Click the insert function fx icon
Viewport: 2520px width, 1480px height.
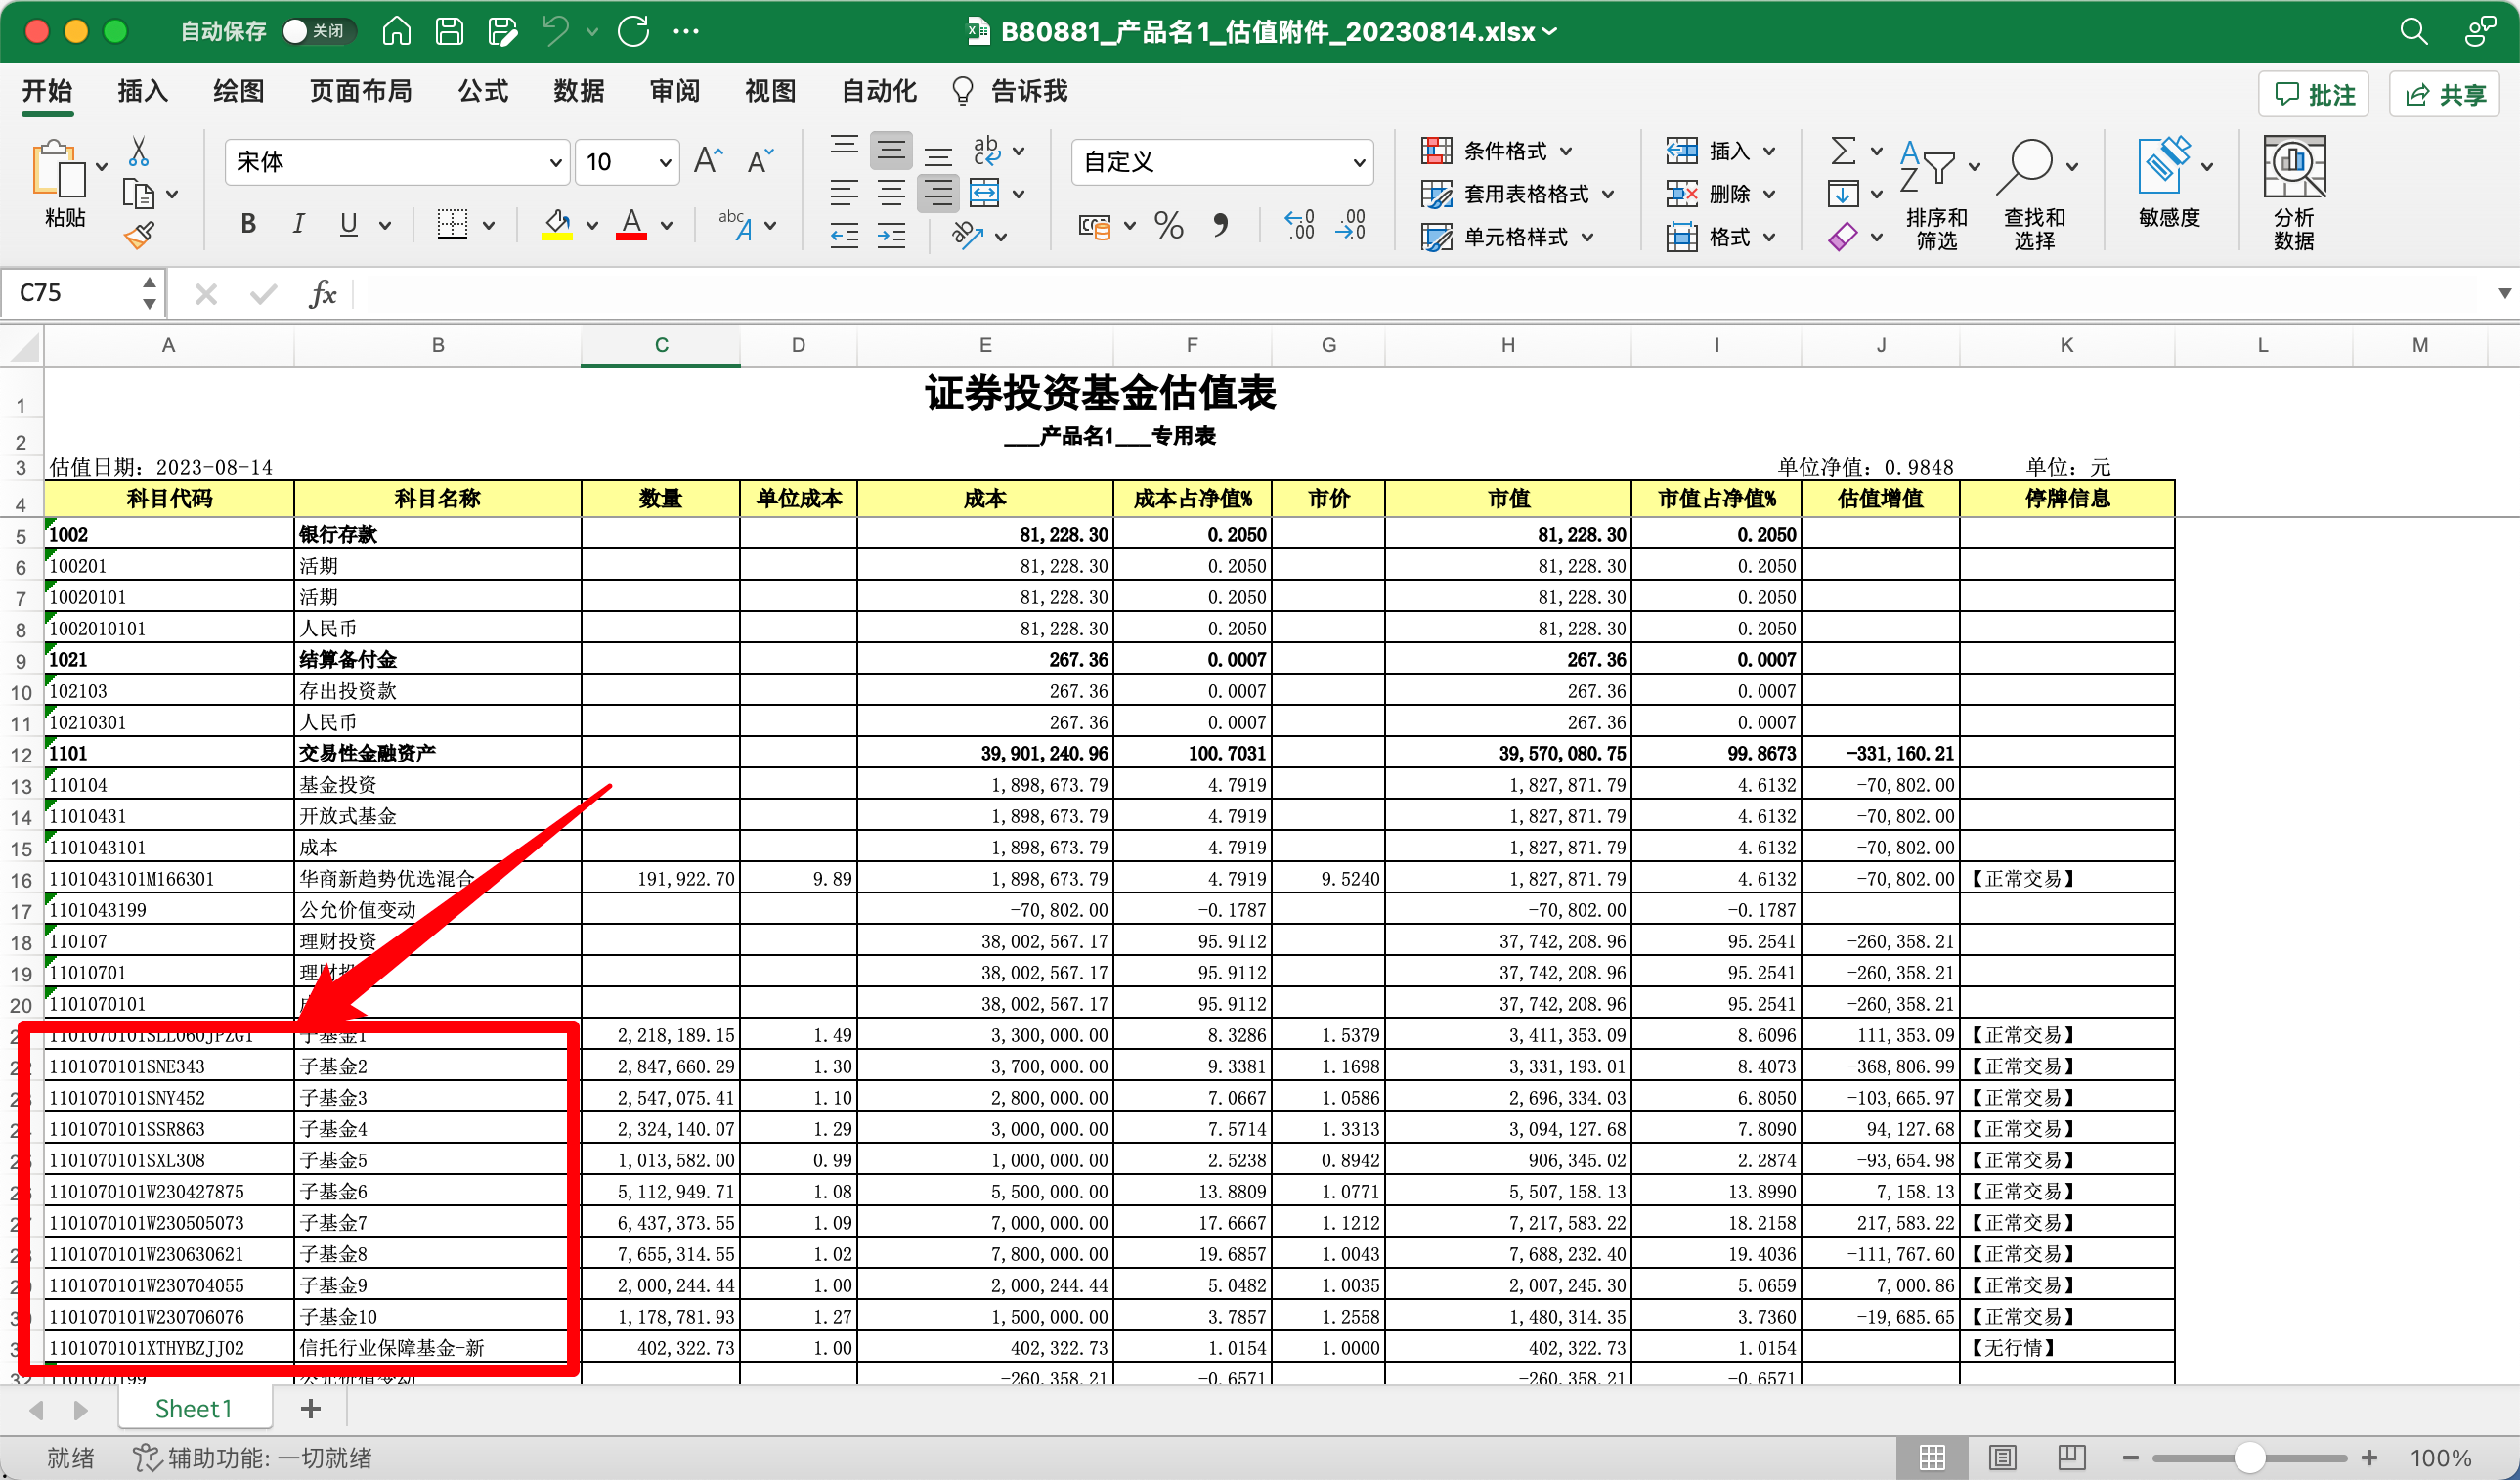click(x=322, y=293)
